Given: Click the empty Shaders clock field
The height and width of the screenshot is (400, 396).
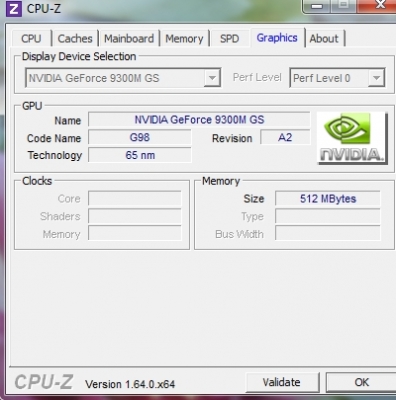Looking at the screenshot, I should point(135,216).
